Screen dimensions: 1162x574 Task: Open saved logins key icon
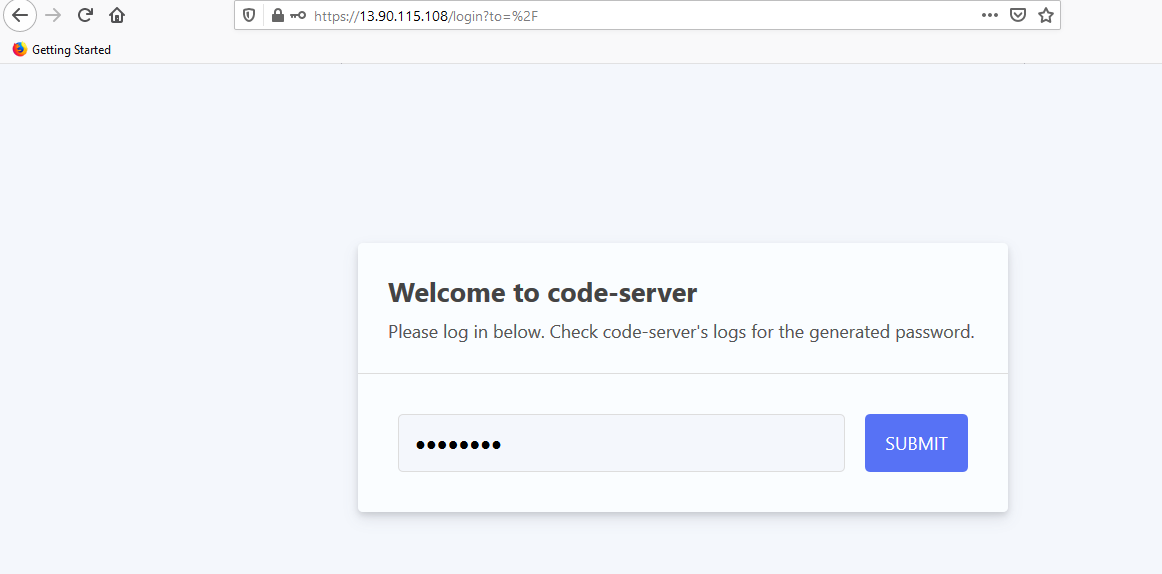[x=298, y=15]
